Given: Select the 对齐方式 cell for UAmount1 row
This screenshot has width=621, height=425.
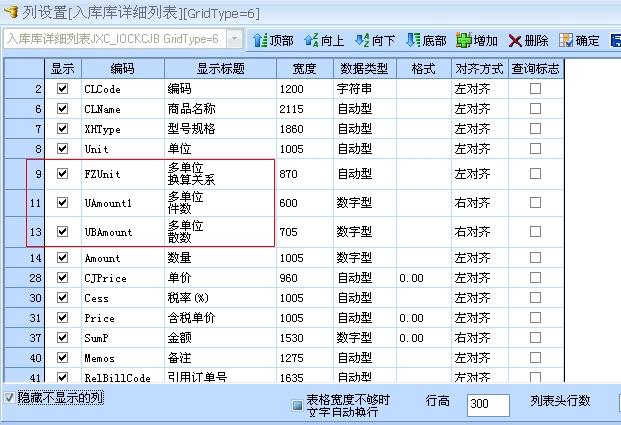Looking at the screenshot, I should click(479, 202).
